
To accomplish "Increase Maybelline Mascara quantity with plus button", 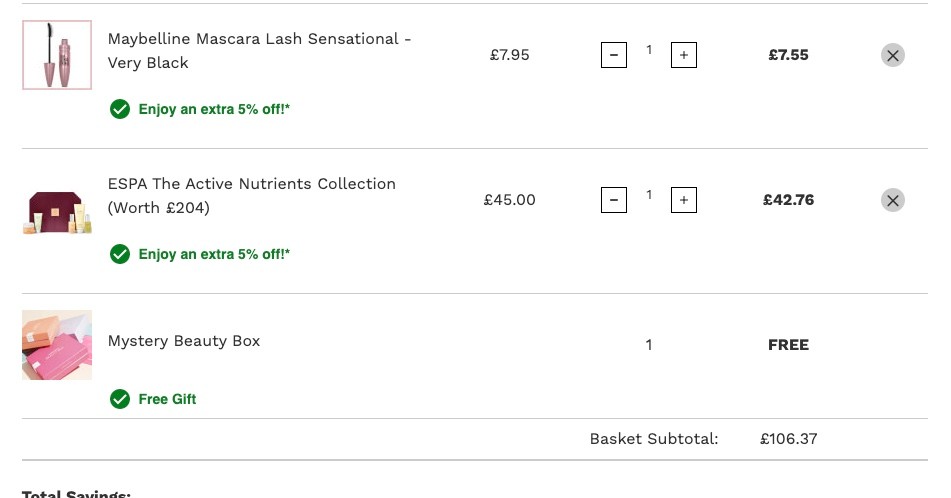I will click(684, 55).
